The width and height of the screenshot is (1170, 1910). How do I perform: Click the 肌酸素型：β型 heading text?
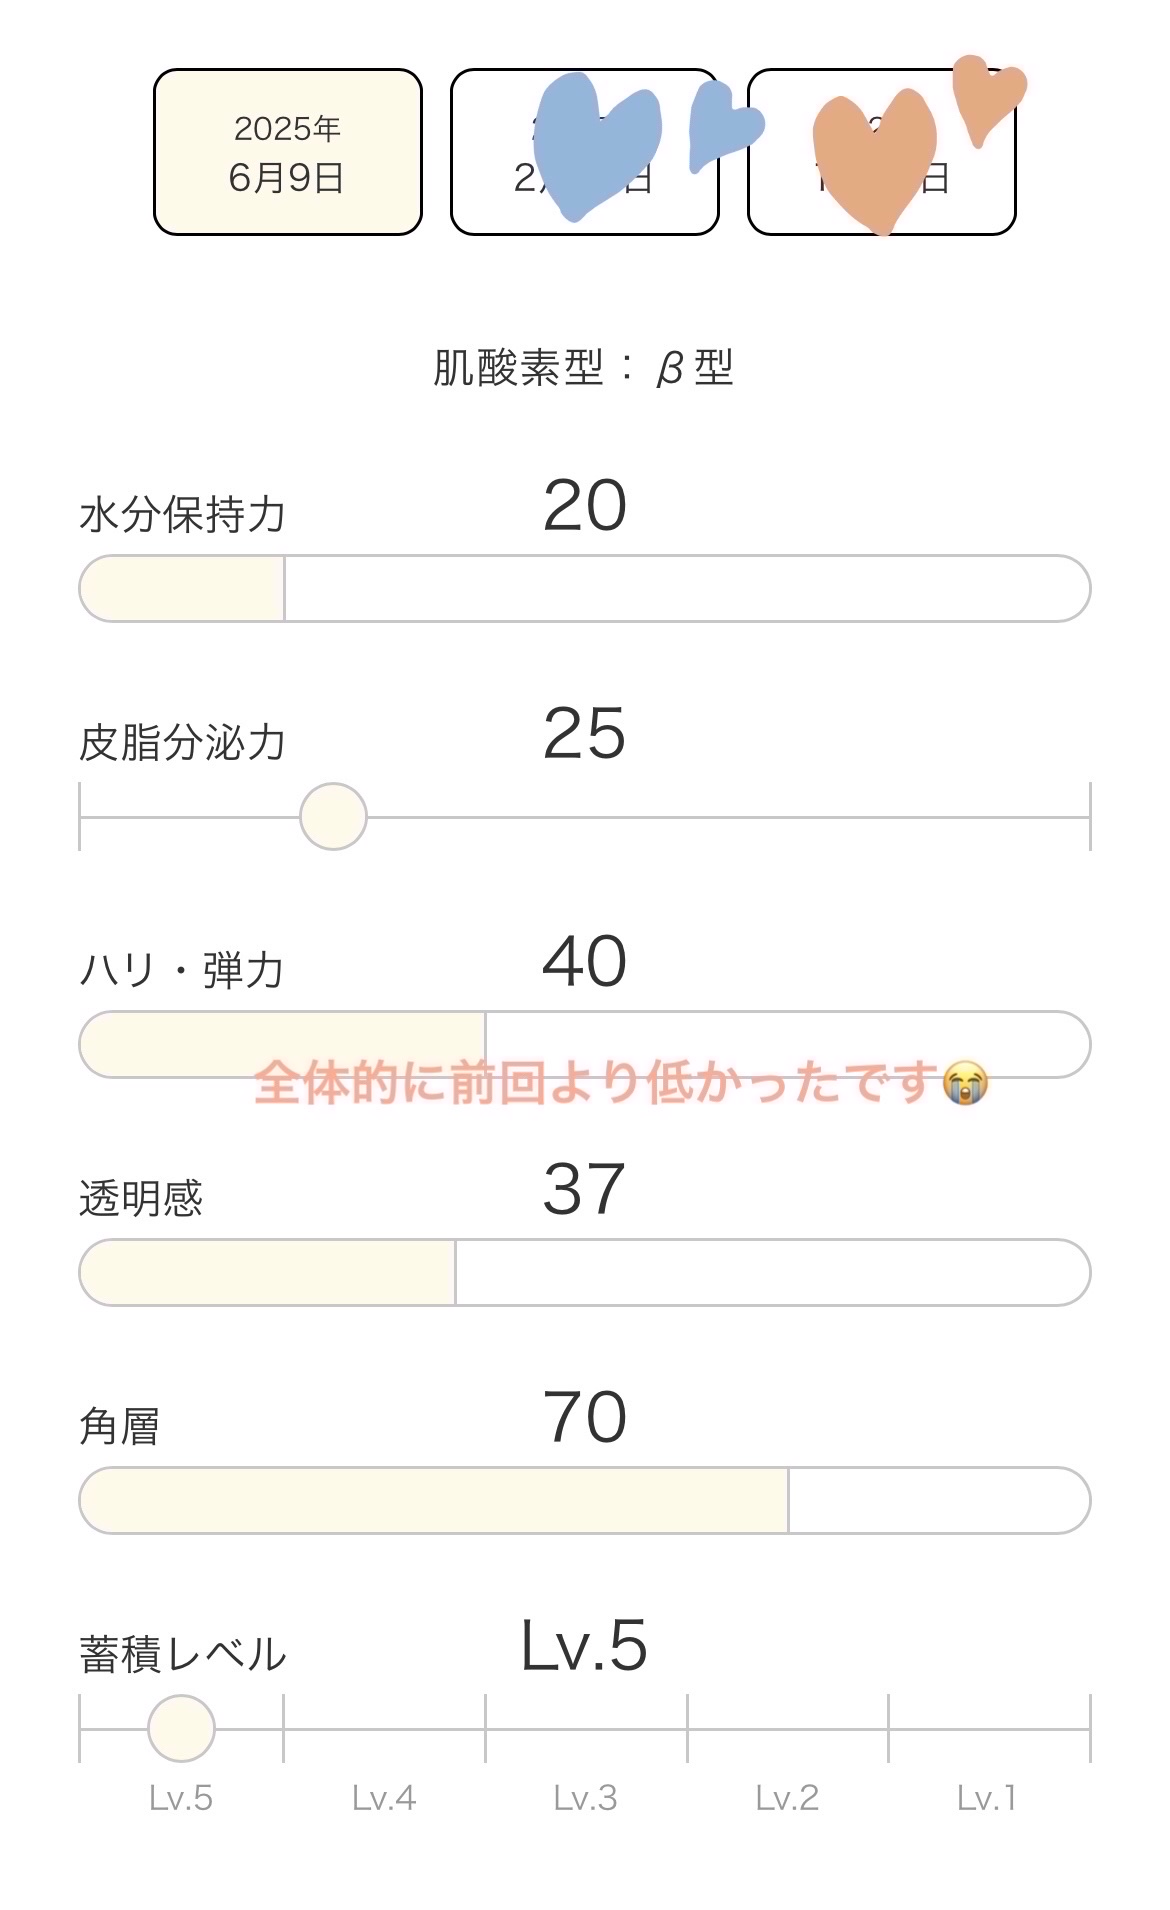point(584,368)
